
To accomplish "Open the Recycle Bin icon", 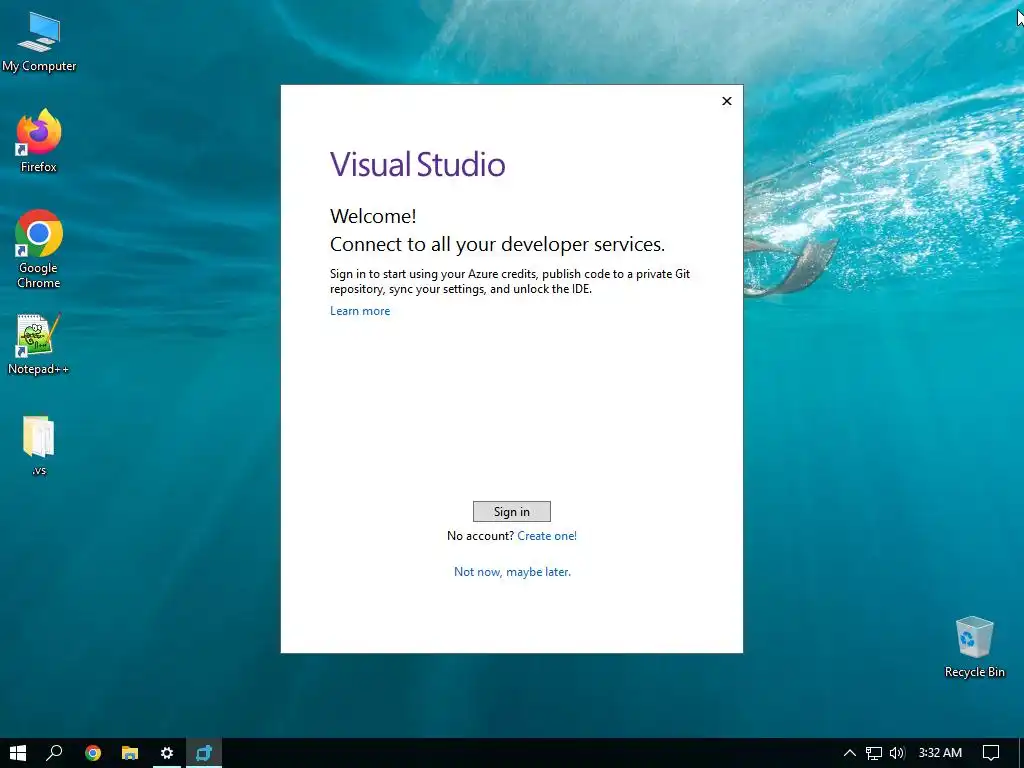I will click(974, 647).
